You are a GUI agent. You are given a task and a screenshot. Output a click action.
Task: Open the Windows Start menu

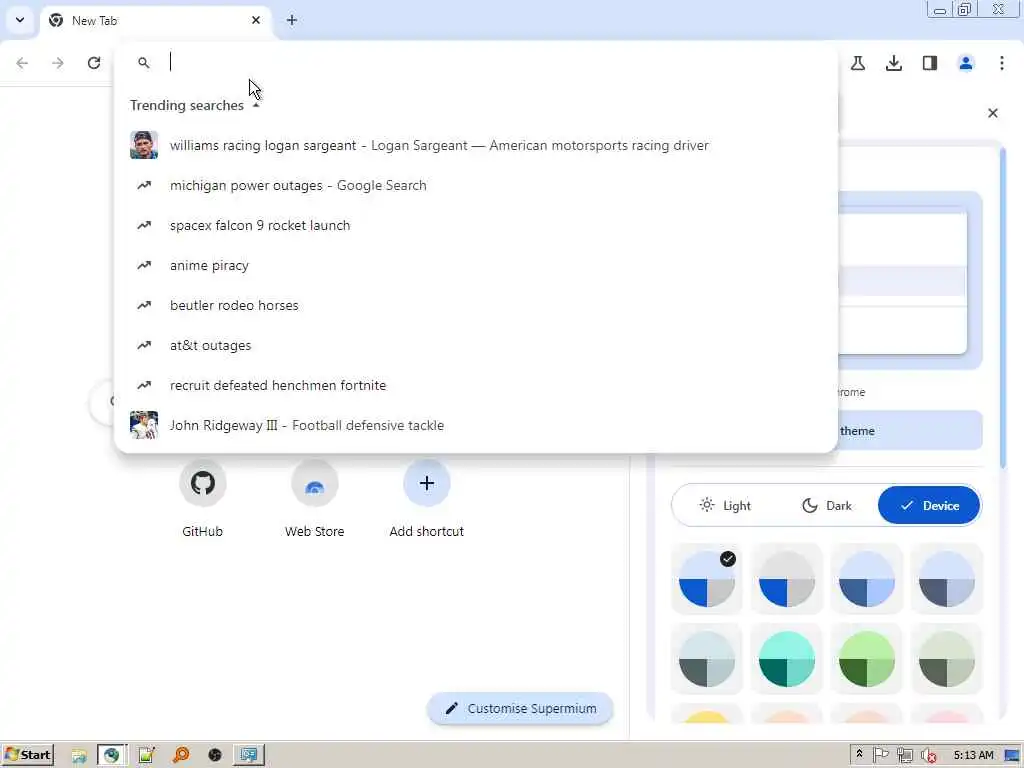point(27,755)
